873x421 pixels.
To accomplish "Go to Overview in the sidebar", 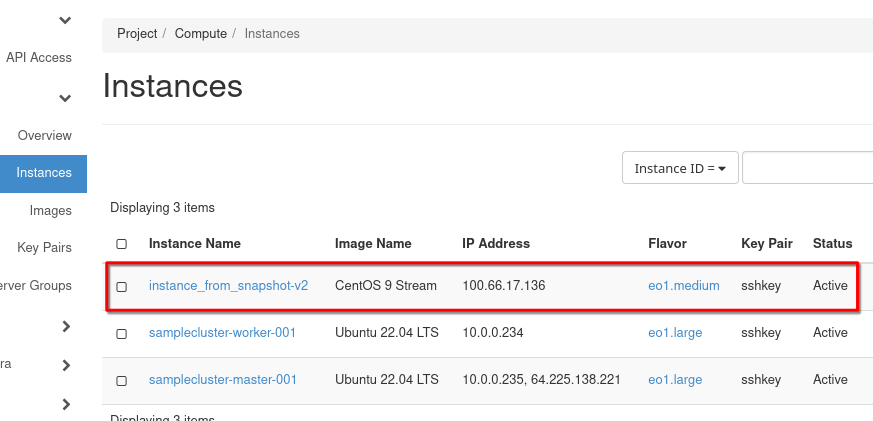I will coord(45,136).
